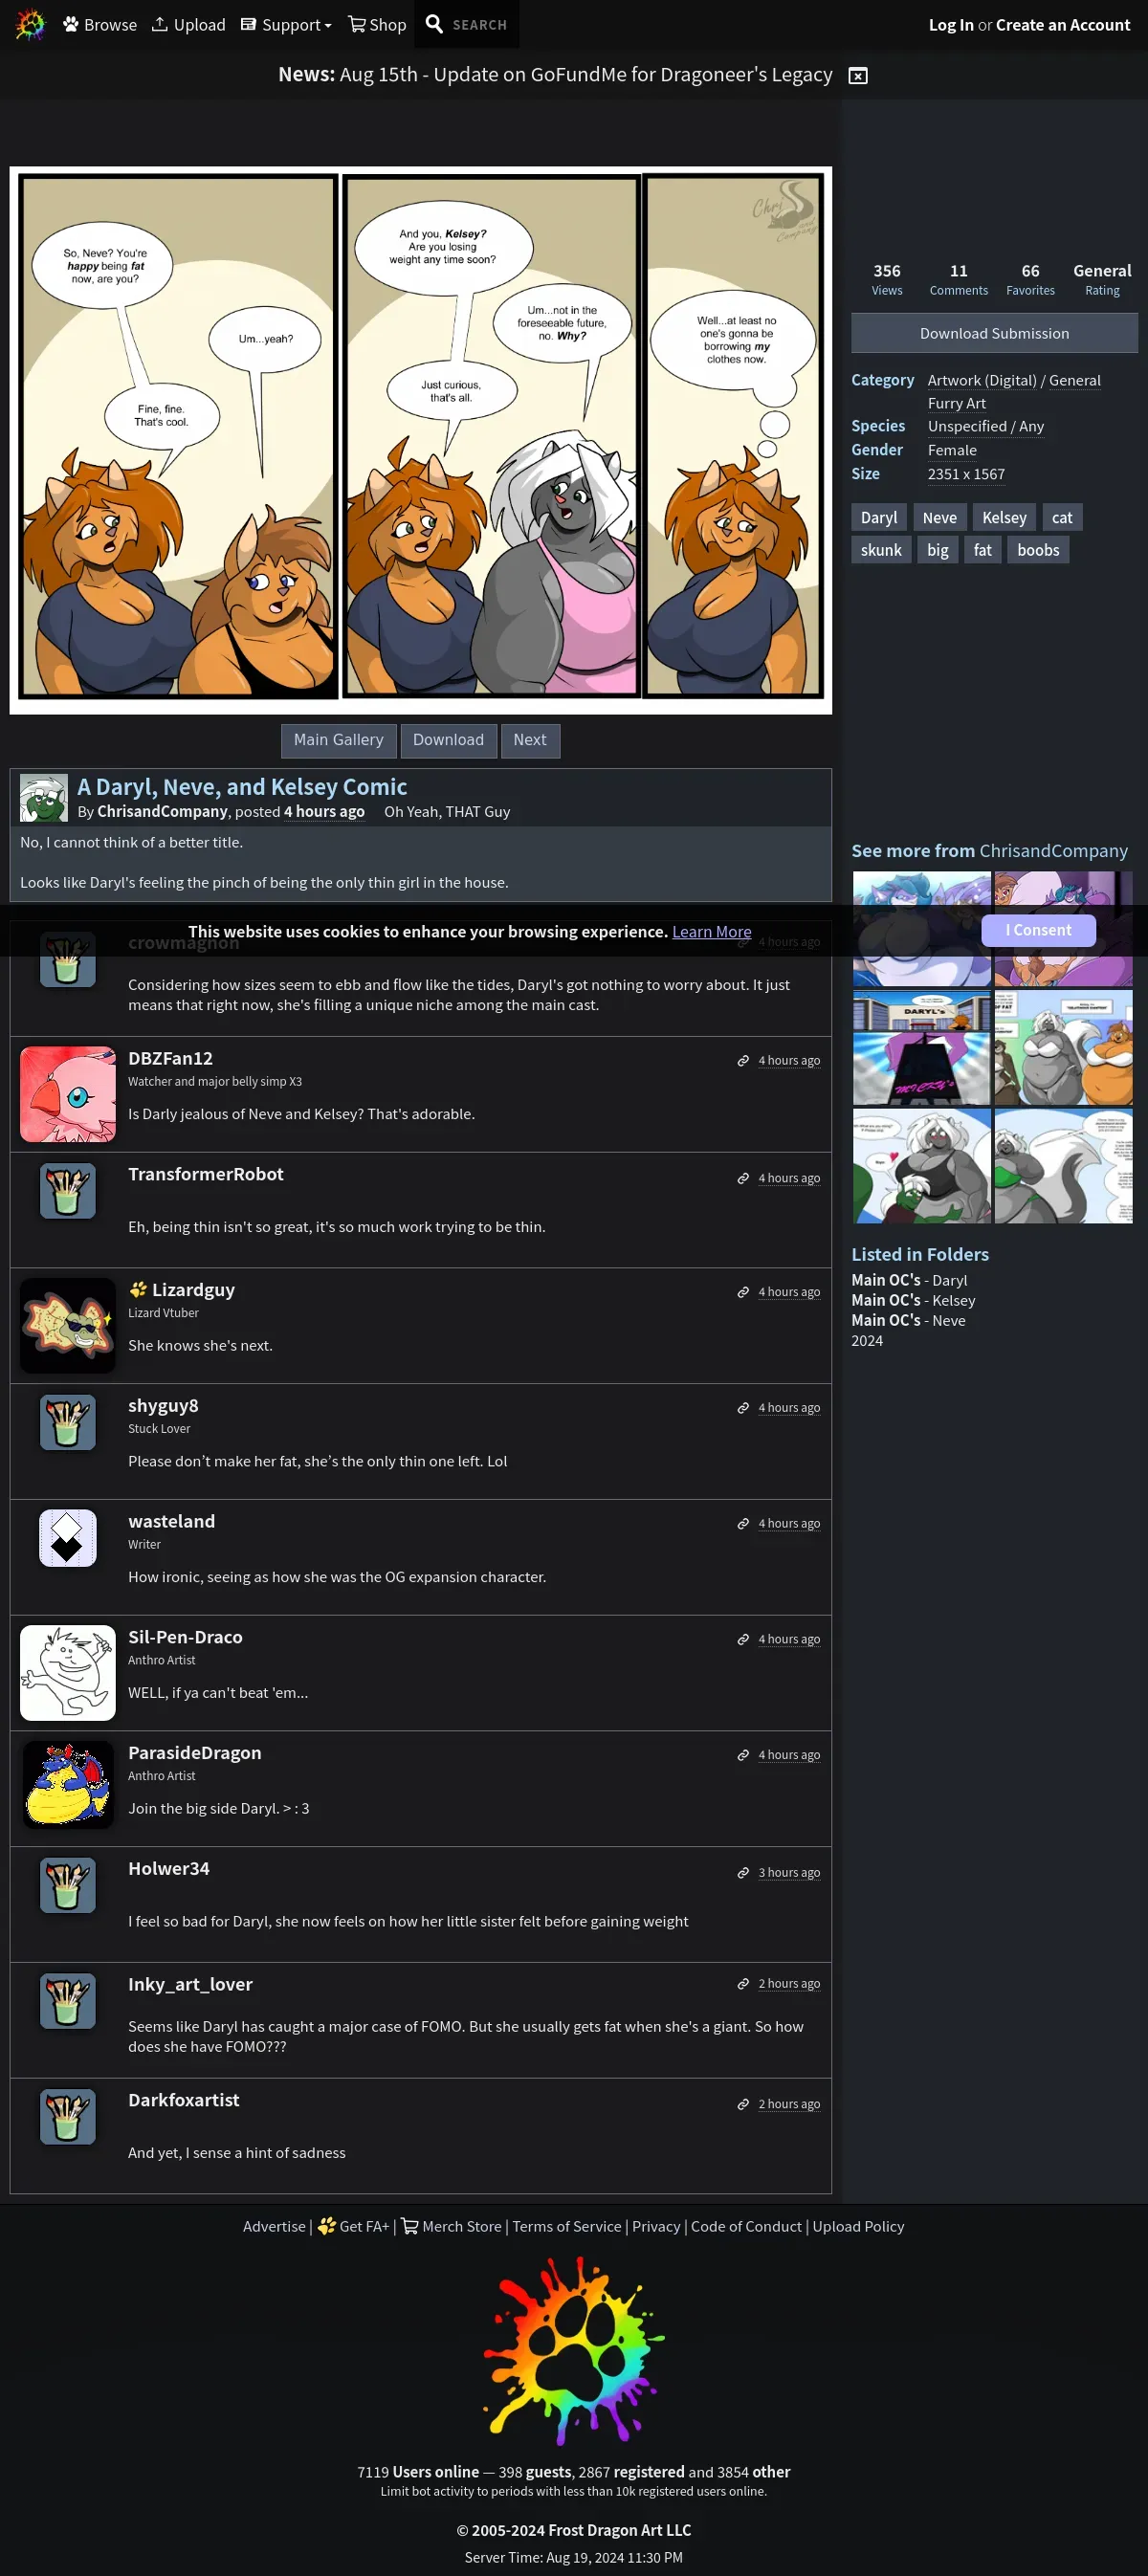Open shyguy8 default avatar
The height and width of the screenshot is (2576, 1148).
point(68,1422)
